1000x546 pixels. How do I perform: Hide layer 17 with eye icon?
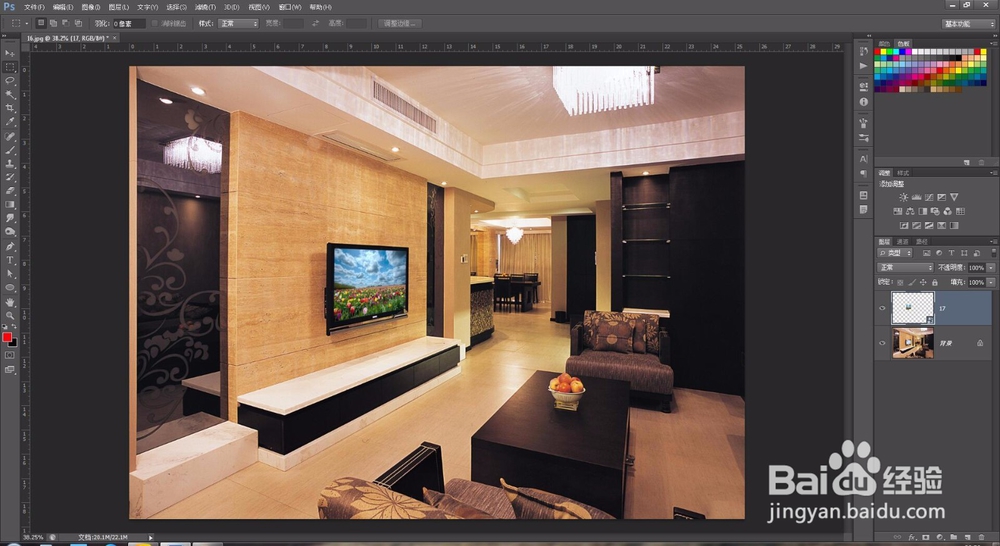pyautogui.click(x=883, y=308)
